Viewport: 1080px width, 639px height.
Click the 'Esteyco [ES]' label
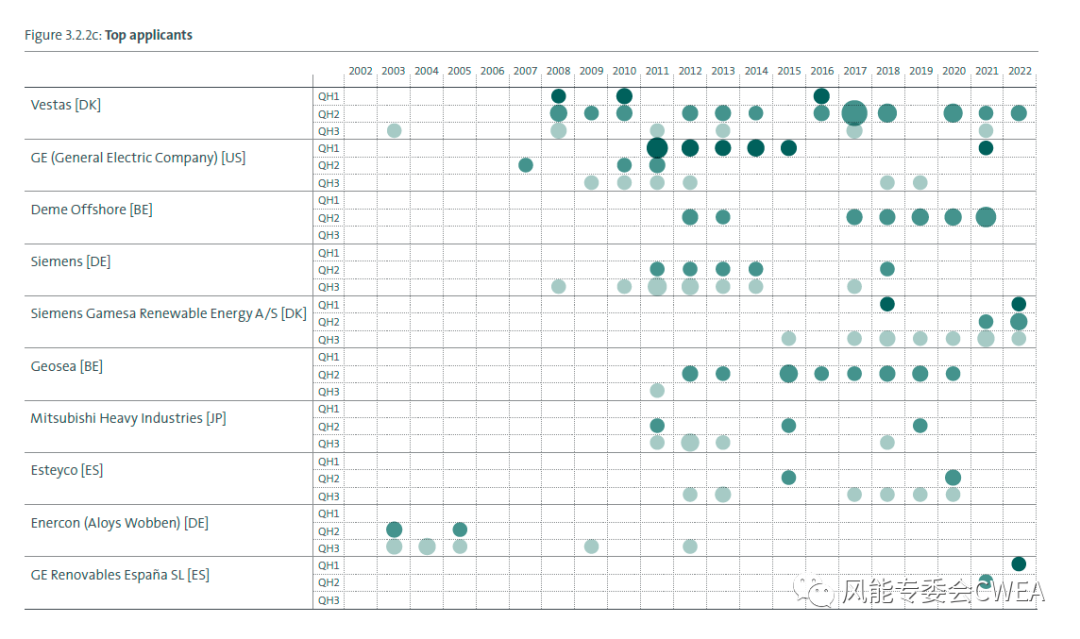click(67, 470)
